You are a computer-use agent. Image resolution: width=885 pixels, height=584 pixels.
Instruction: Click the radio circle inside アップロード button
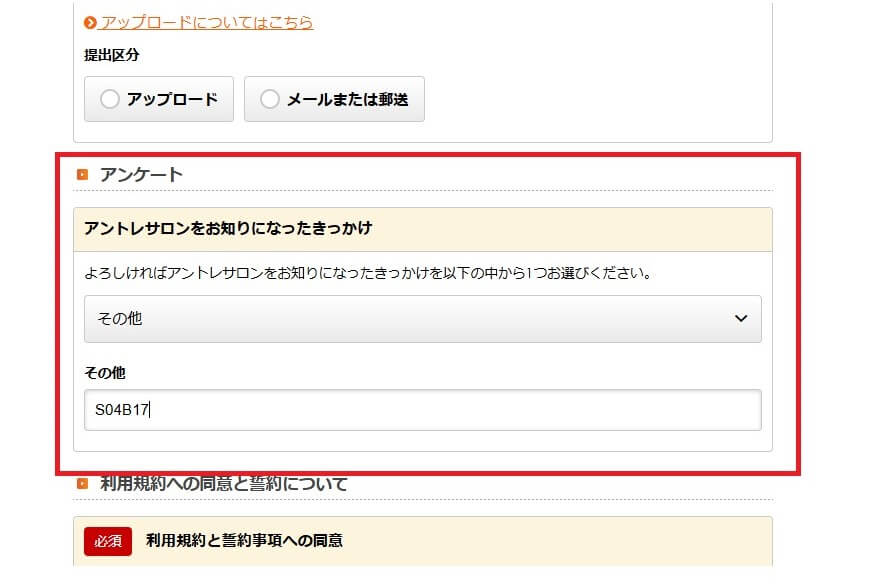pos(110,99)
